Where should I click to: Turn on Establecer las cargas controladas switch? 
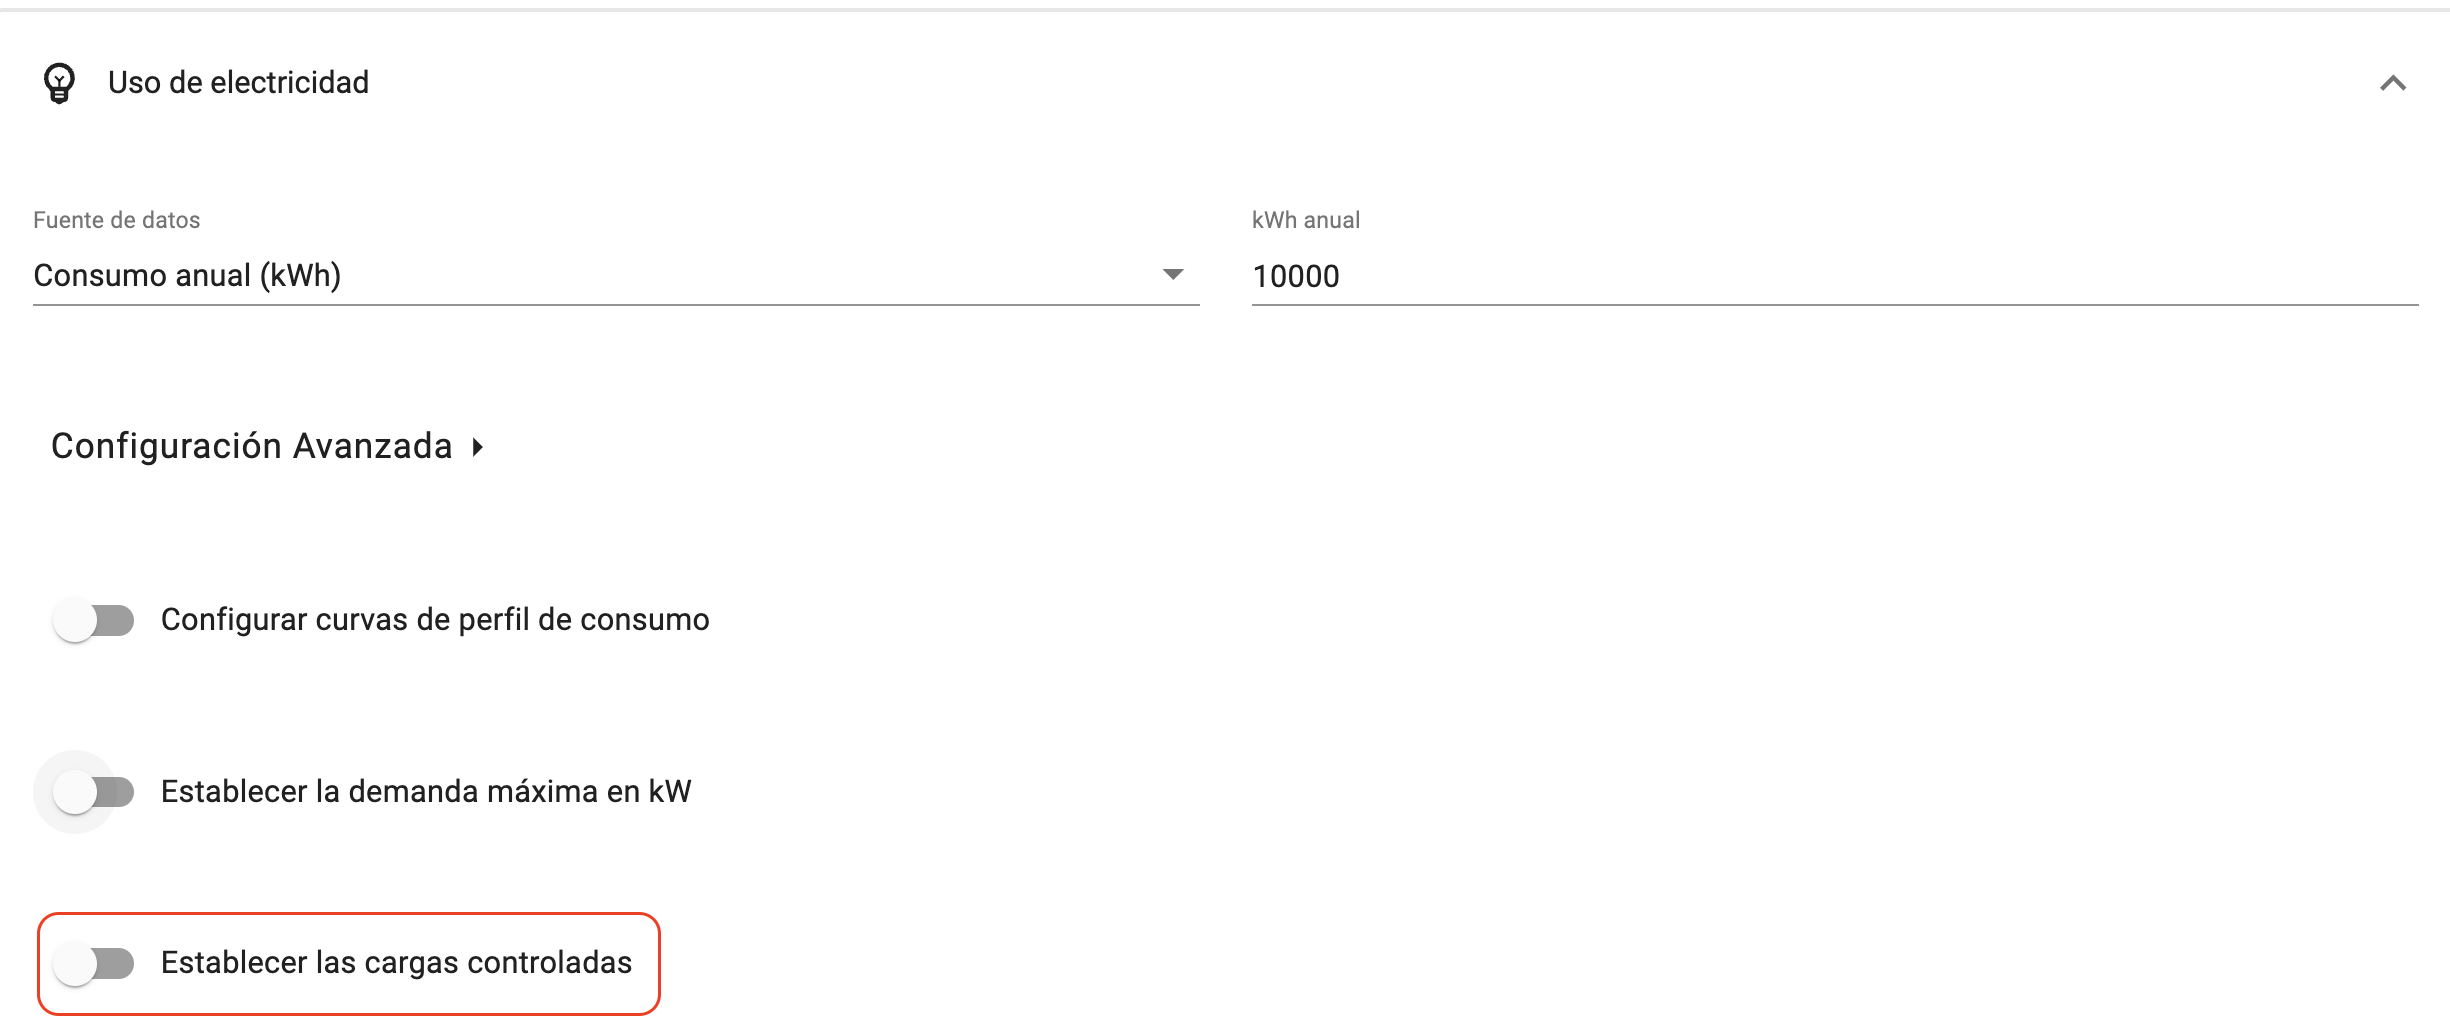(x=94, y=964)
